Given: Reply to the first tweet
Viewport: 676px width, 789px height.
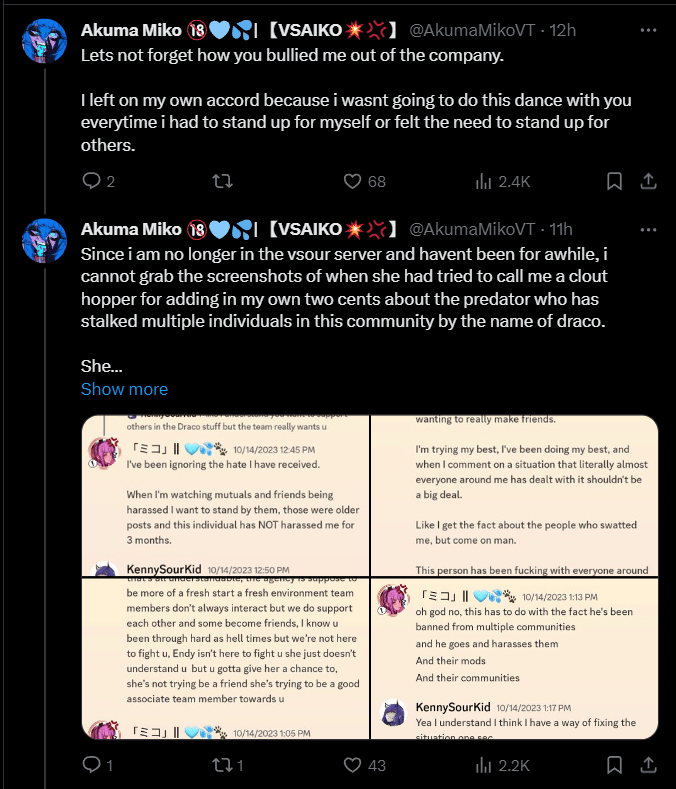Looking at the screenshot, I should (x=99, y=181).
